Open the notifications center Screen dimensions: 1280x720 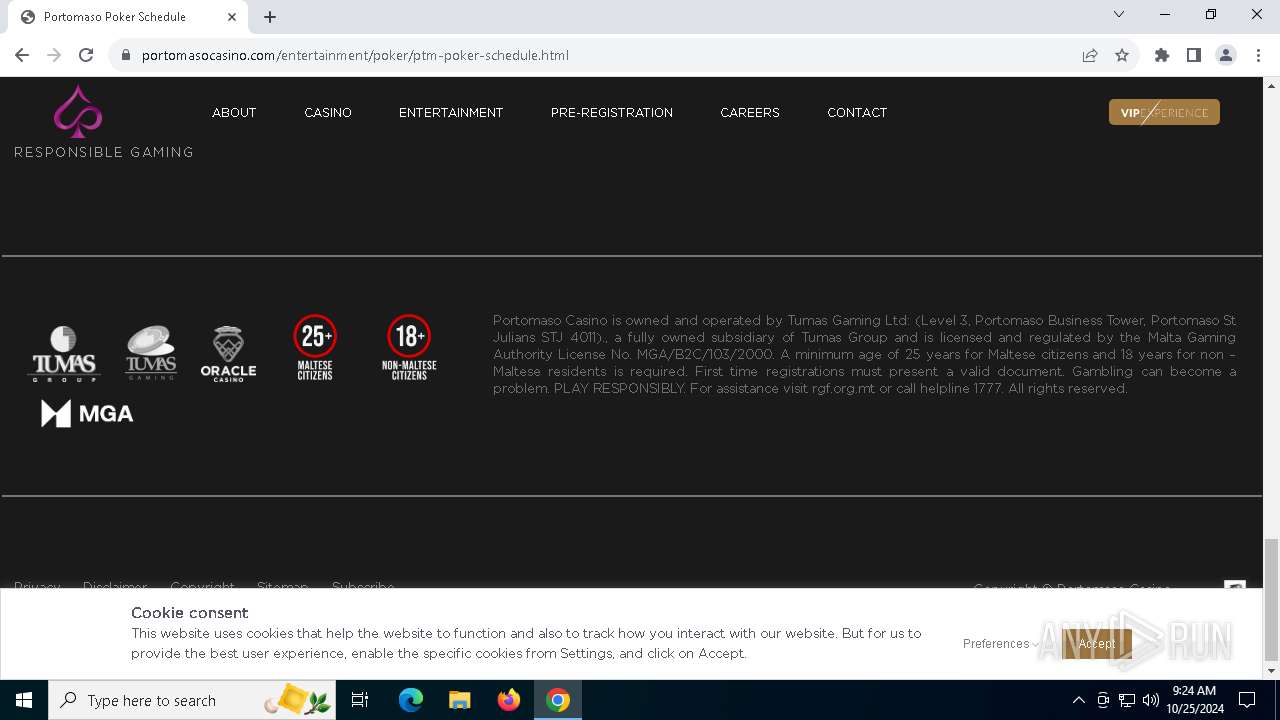click(1247, 700)
